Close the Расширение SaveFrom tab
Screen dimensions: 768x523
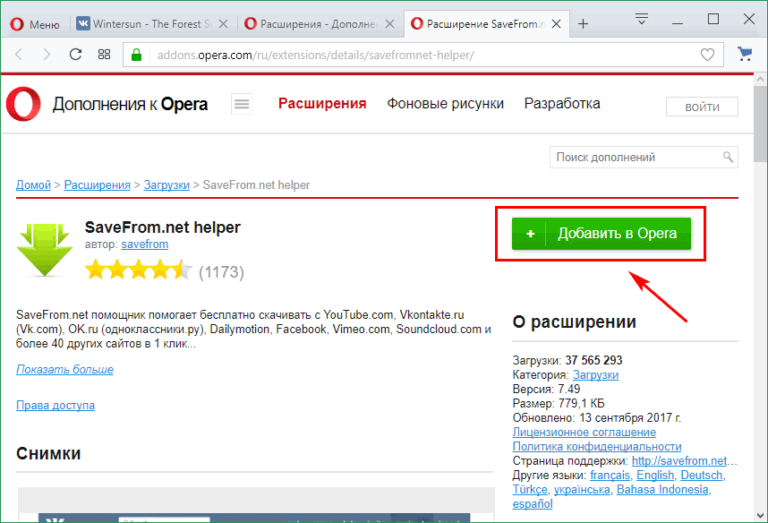tap(556, 24)
